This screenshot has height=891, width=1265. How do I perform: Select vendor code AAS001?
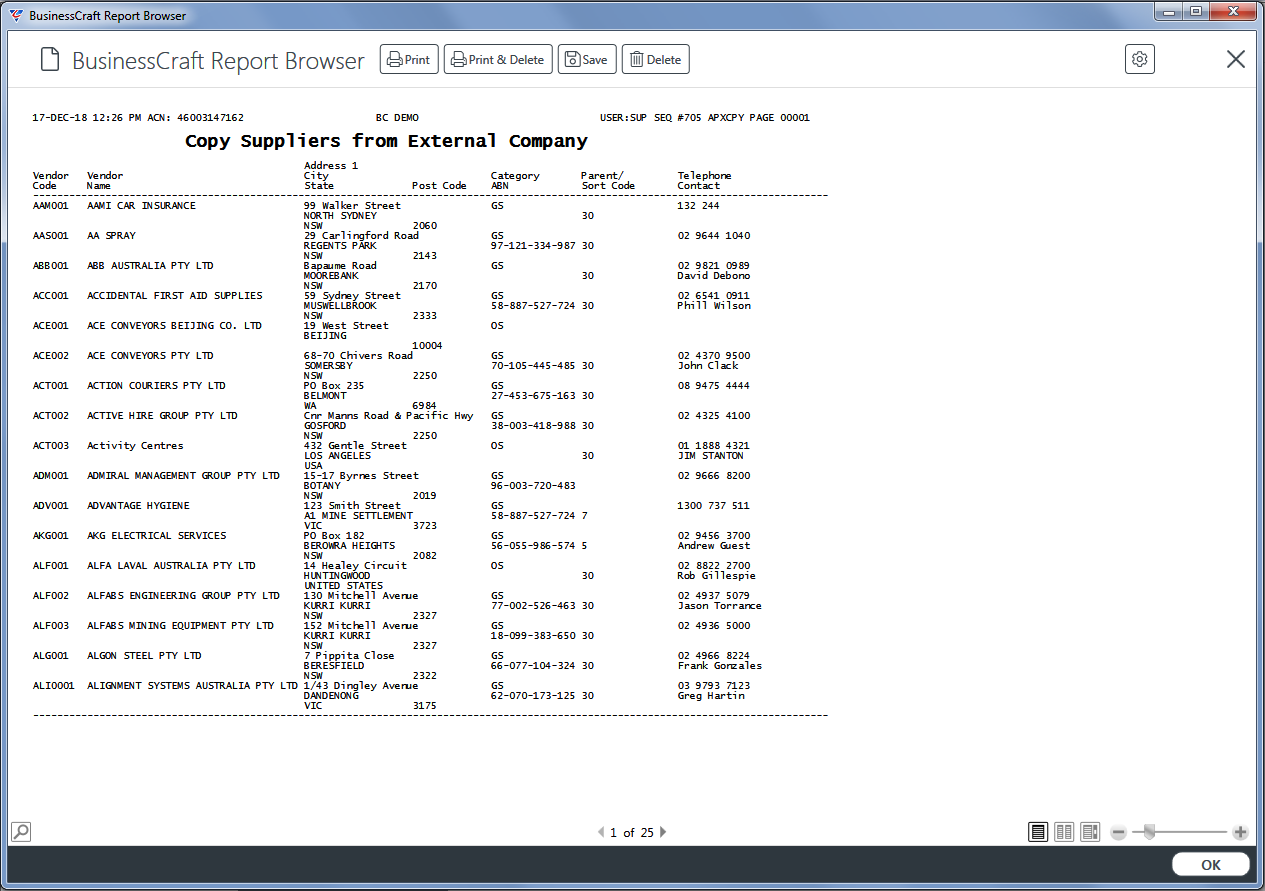(x=51, y=236)
